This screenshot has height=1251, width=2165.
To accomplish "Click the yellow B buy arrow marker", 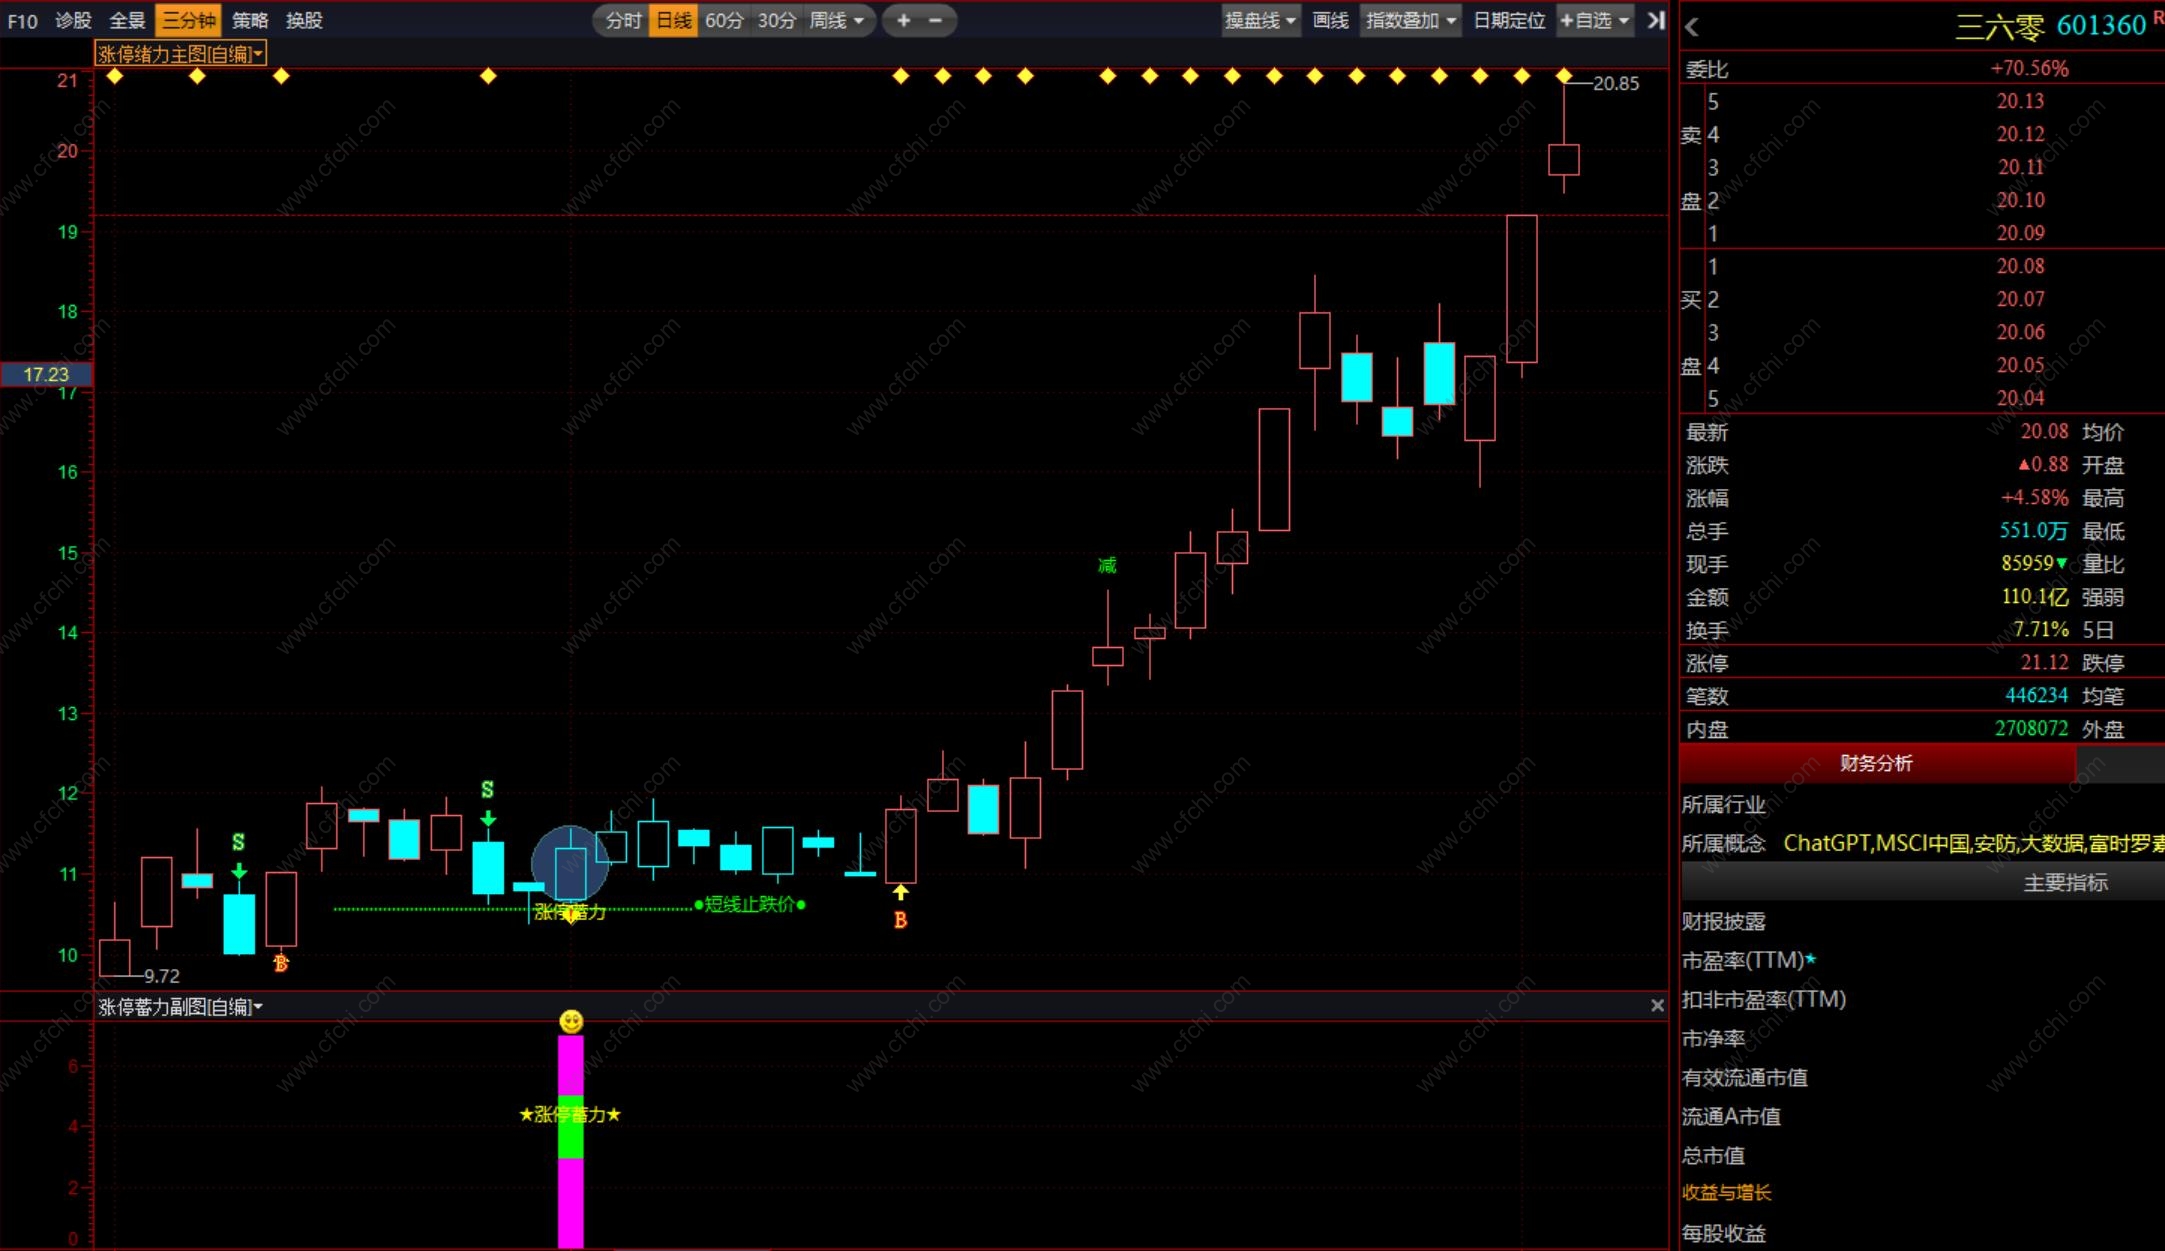I will pyautogui.click(x=900, y=893).
